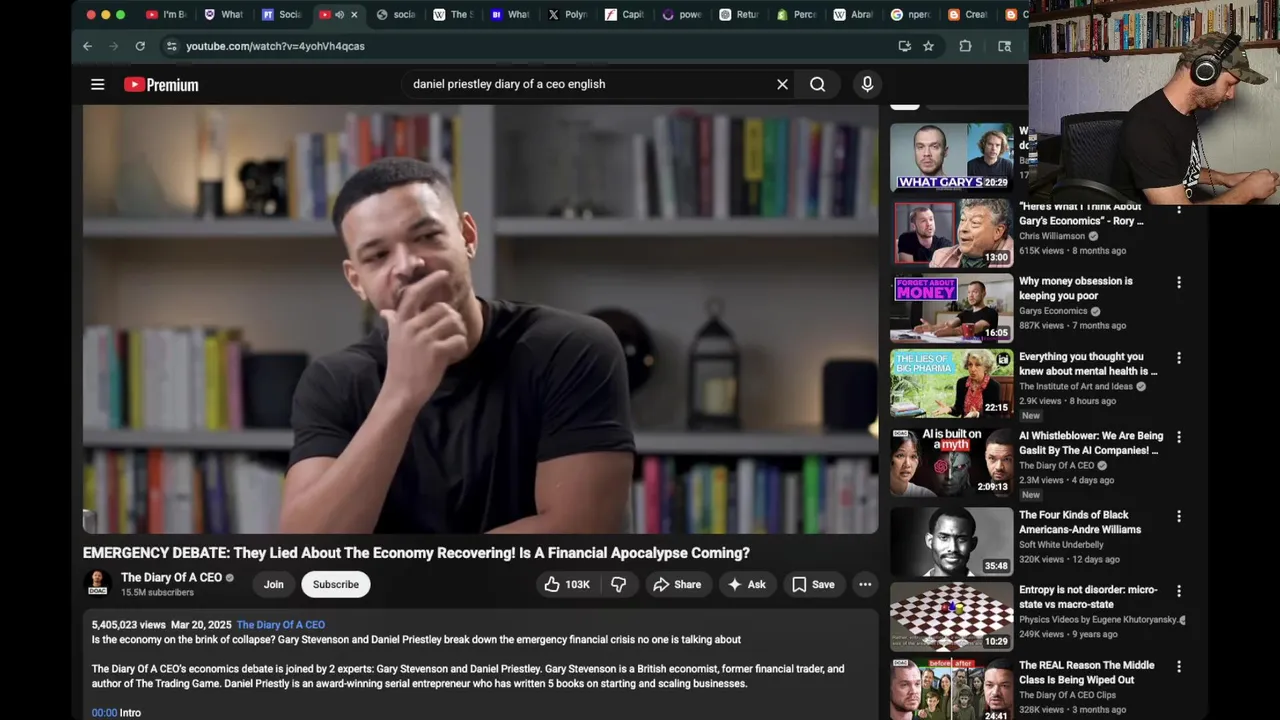Click the Join membership button
Image resolution: width=1280 pixels, height=720 pixels.
tap(274, 584)
